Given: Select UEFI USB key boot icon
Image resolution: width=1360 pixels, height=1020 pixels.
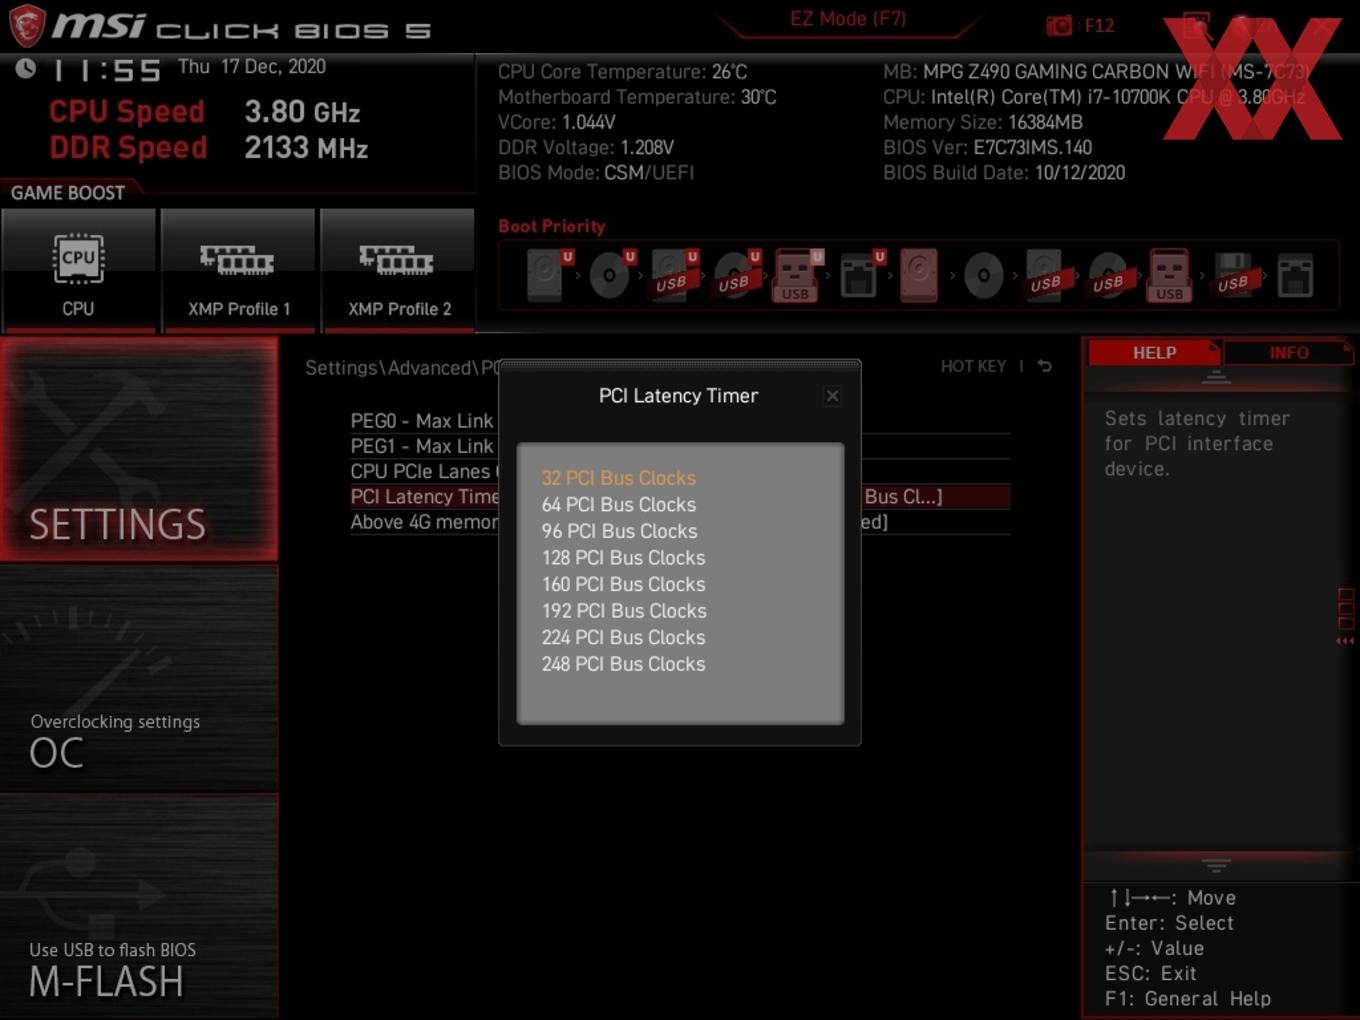Looking at the screenshot, I should click(x=797, y=275).
